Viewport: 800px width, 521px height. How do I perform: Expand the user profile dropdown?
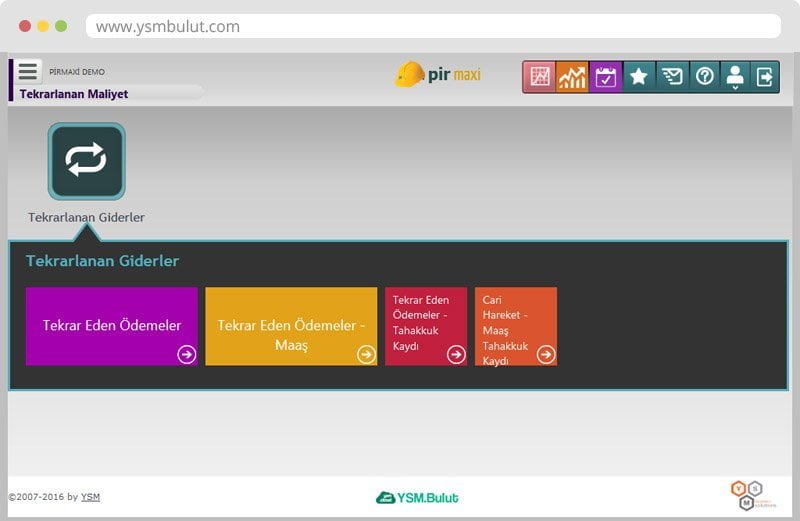735,77
